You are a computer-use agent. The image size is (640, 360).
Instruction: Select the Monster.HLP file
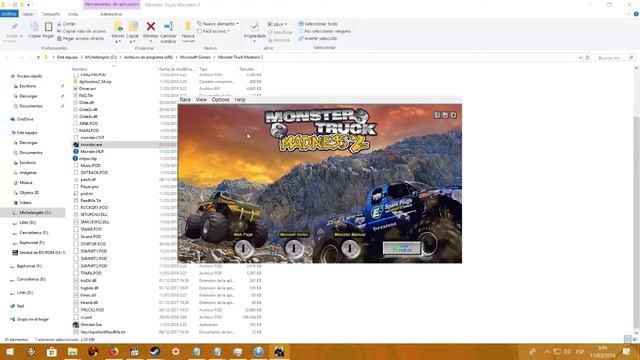[x=92, y=151]
